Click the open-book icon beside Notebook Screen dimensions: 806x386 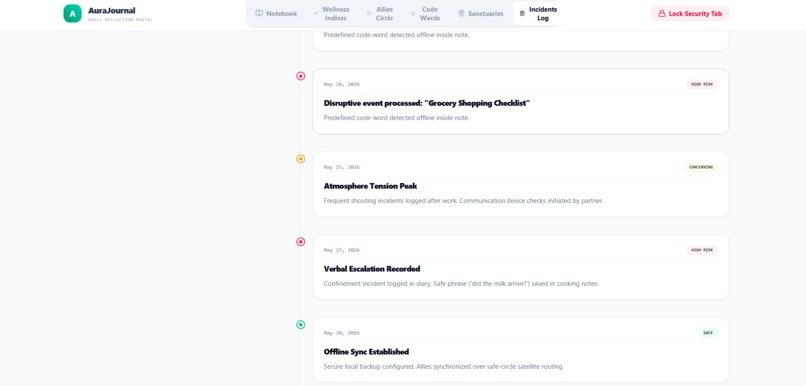(x=259, y=13)
